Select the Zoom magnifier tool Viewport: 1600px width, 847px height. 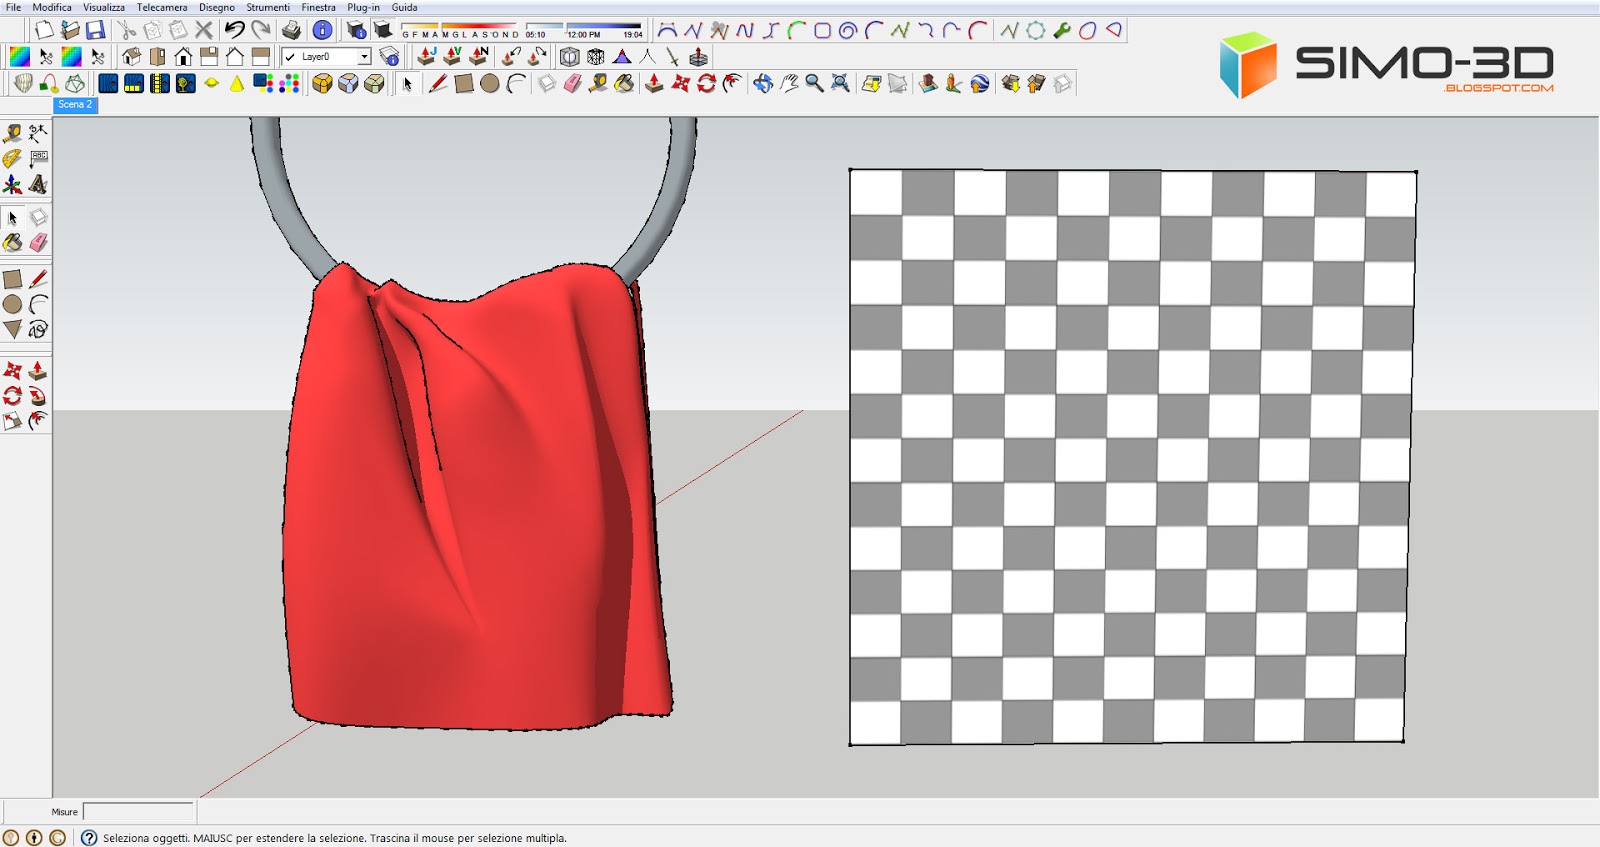coord(815,83)
